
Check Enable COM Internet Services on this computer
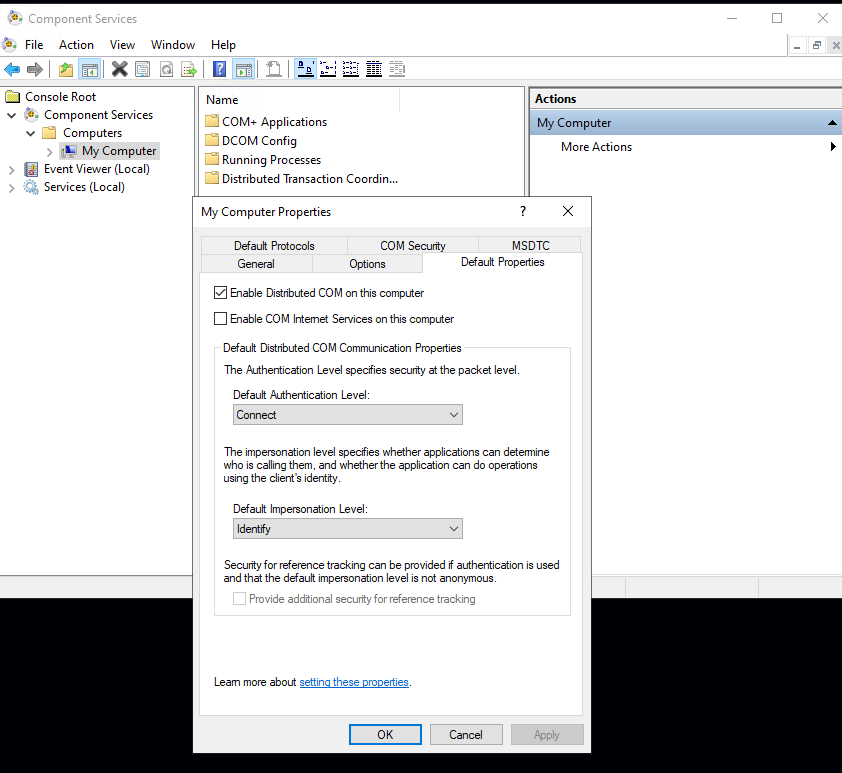220,319
